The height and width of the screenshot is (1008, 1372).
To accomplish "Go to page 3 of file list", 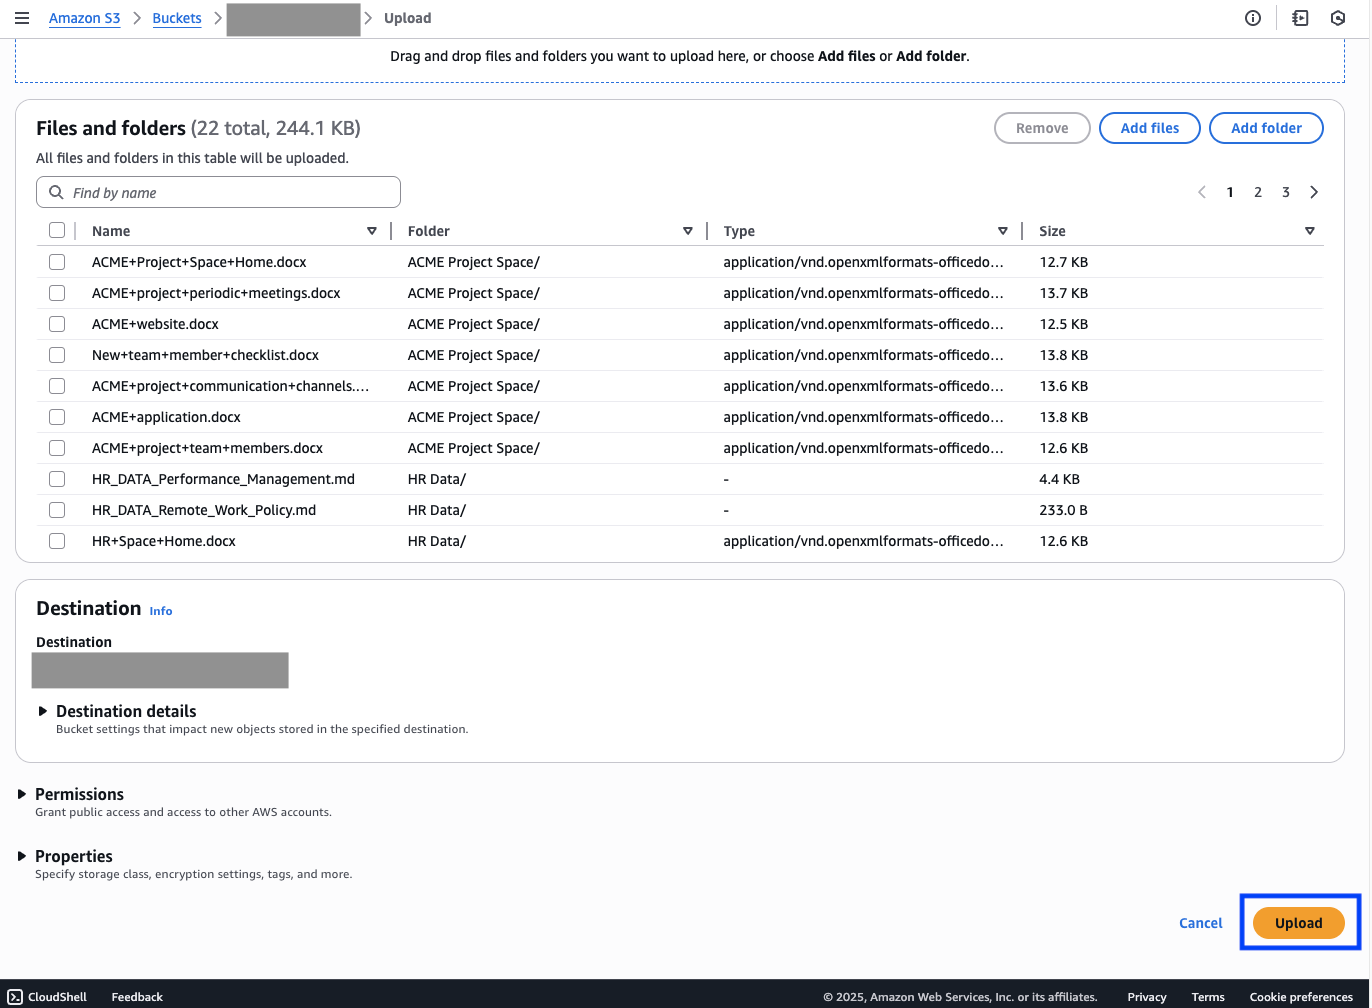I will click(1286, 192).
